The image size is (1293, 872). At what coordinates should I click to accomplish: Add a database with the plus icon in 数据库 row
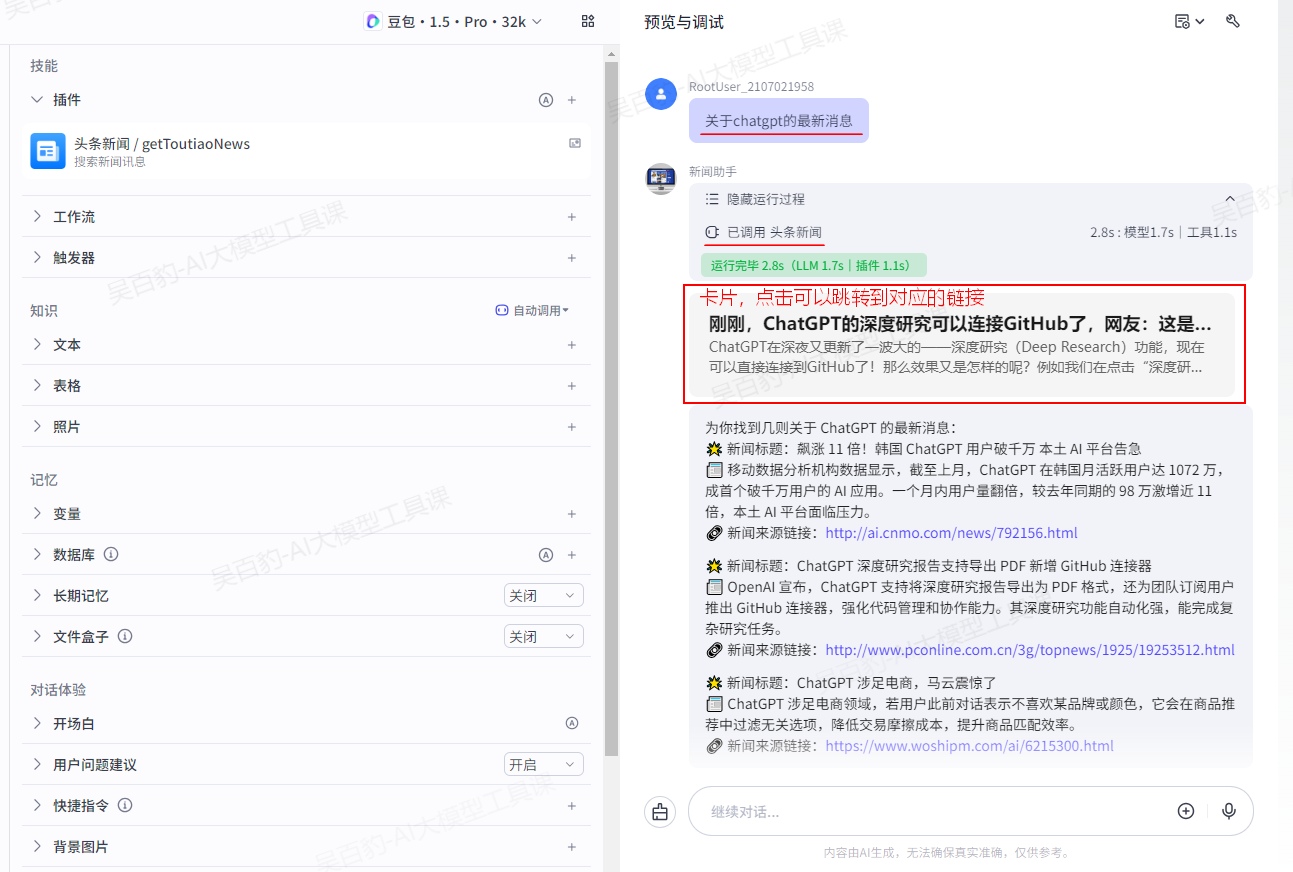[x=572, y=555]
